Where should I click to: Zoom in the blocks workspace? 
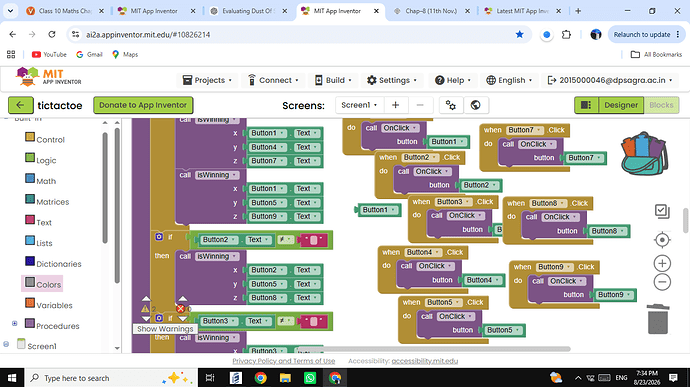662,263
